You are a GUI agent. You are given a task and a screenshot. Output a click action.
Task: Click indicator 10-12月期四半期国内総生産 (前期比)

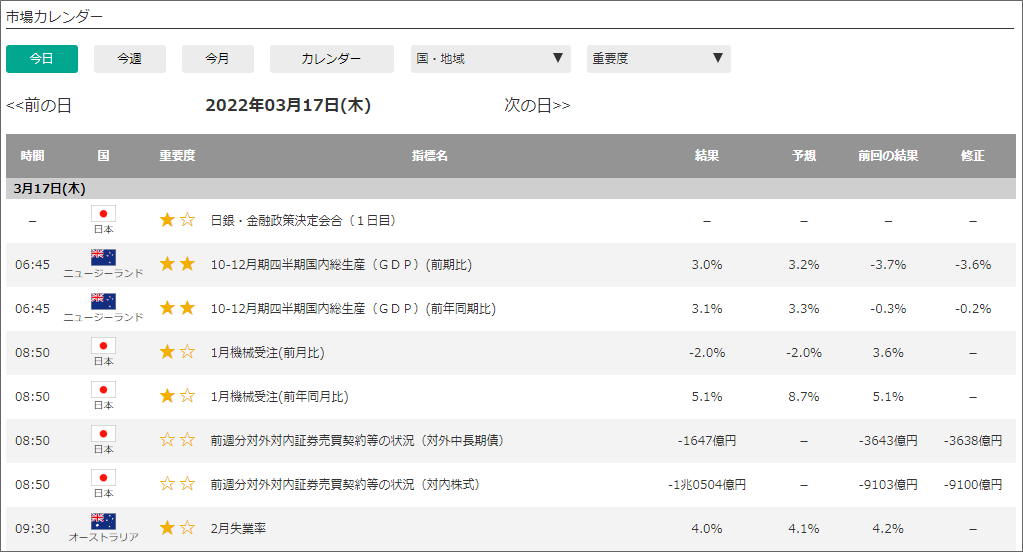click(341, 265)
